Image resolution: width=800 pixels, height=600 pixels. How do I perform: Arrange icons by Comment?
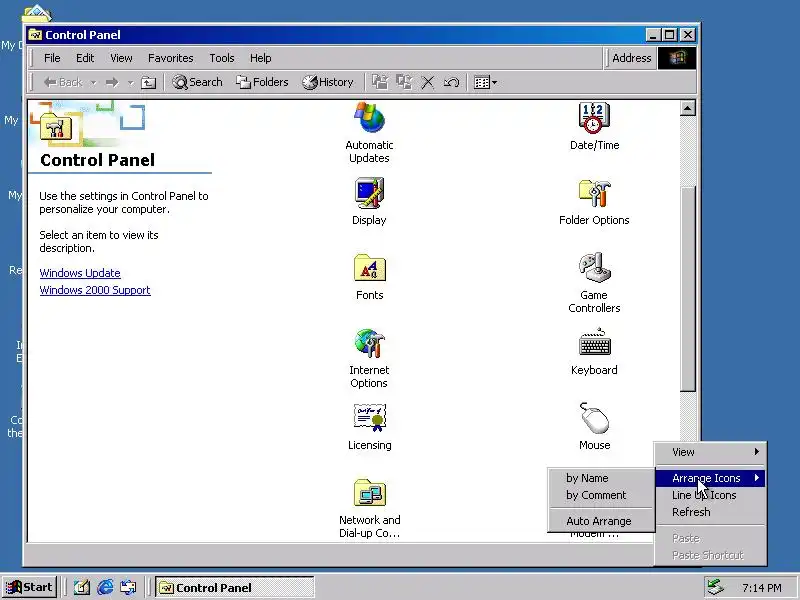601,495
